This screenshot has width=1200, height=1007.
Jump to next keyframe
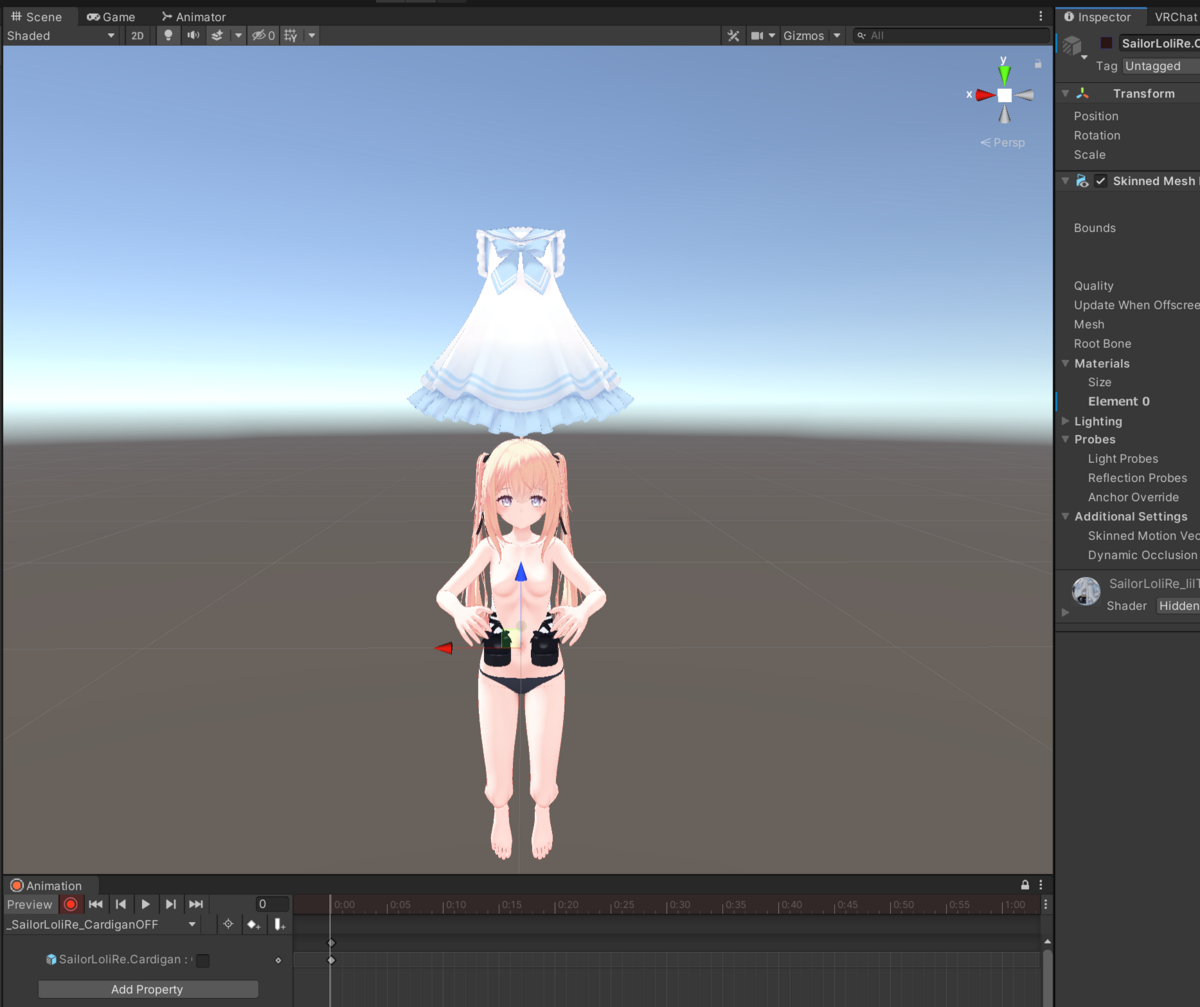pos(171,904)
